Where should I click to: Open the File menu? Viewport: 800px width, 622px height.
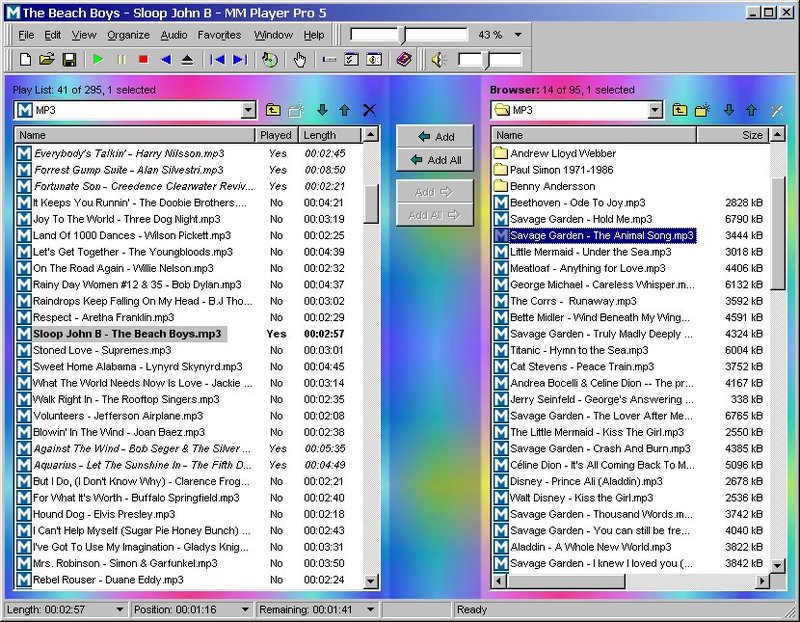pos(26,35)
